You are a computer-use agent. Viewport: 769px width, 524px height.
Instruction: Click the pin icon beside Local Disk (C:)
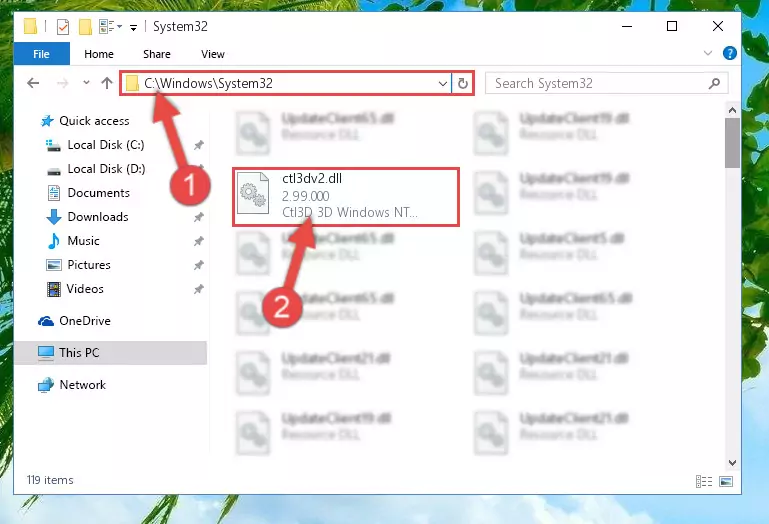click(x=199, y=145)
